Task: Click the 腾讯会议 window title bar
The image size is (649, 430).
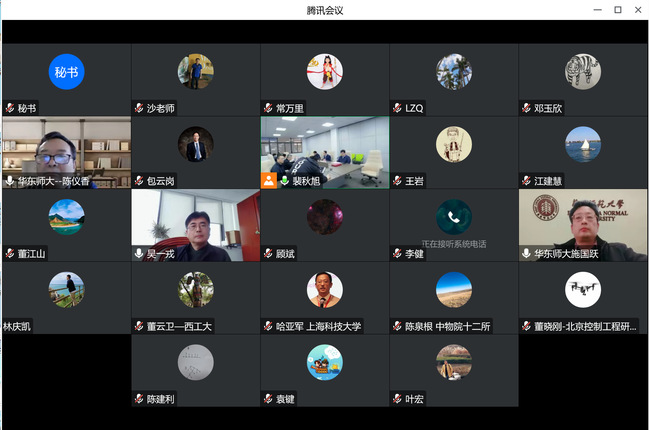Action: [324, 10]
